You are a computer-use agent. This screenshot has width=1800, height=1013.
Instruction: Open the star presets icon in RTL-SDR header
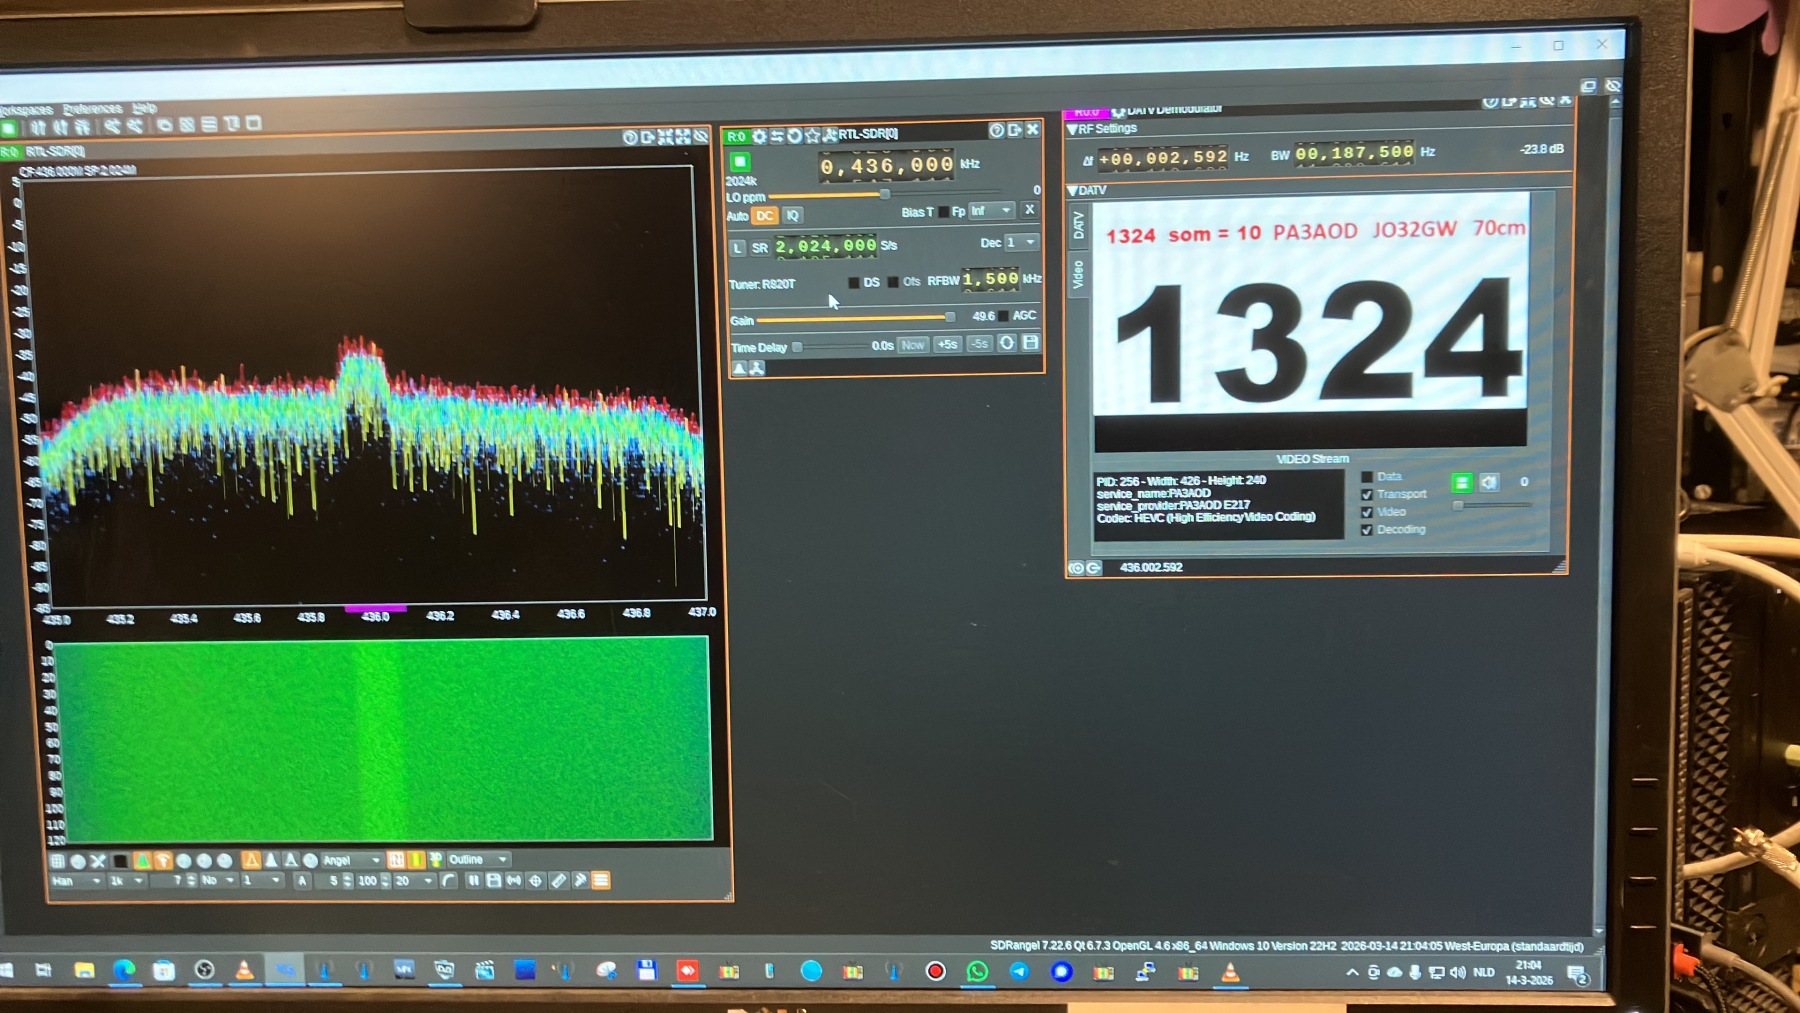[812, 135]
